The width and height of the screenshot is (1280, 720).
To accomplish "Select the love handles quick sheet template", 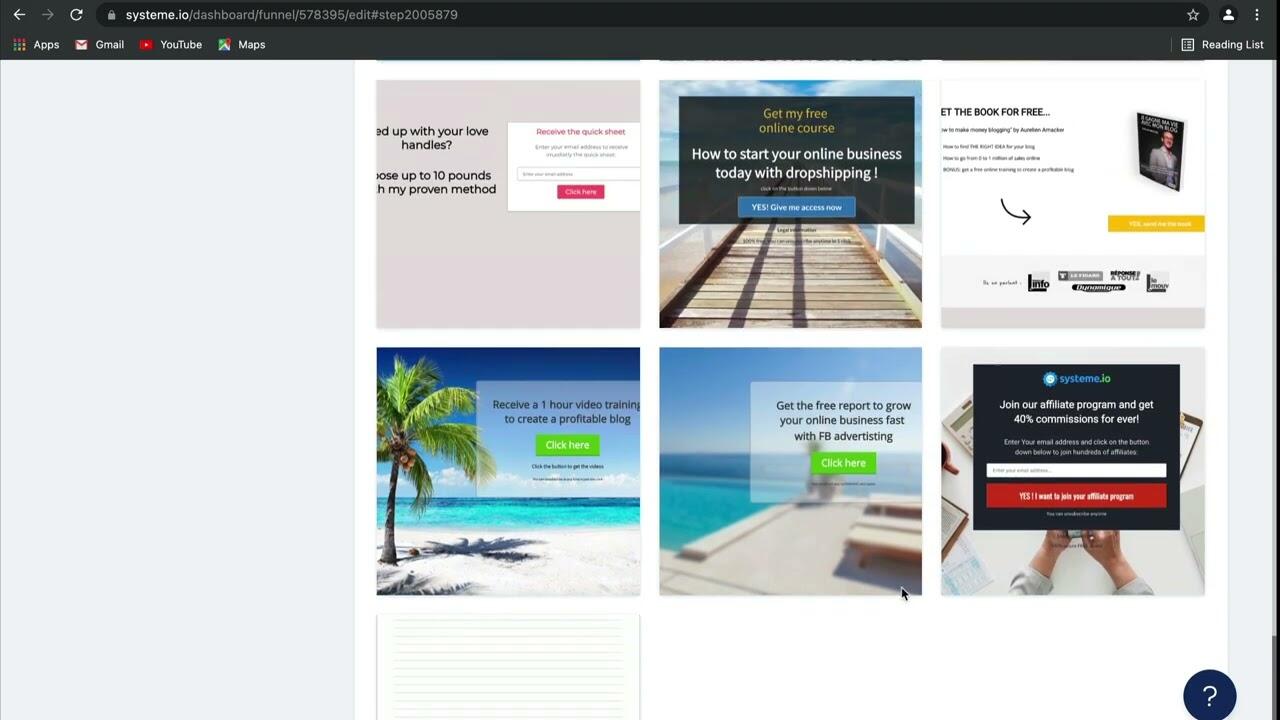I will tap(508, 204).
